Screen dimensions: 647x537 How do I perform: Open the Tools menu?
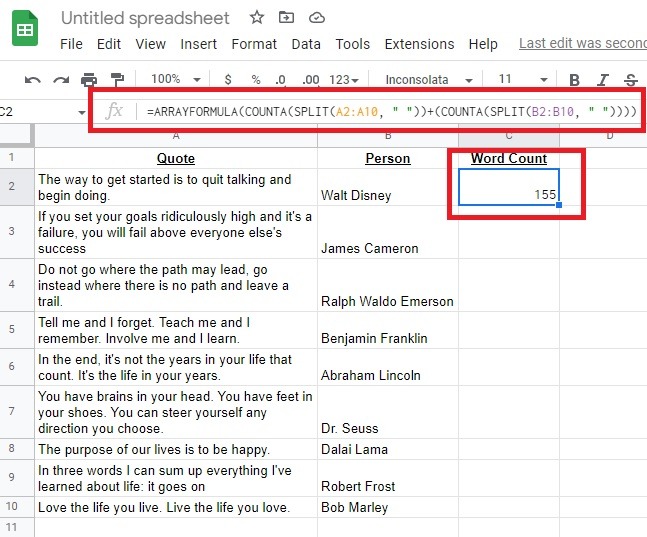click(x=352, y=44)
